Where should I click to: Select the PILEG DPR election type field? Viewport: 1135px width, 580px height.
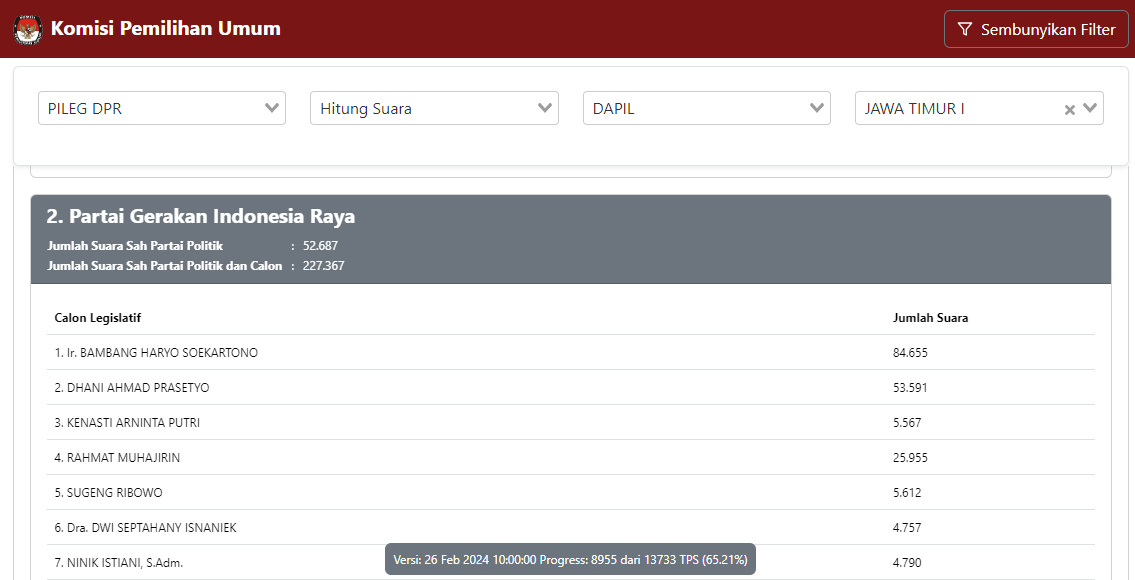click(x=150, y=109)
